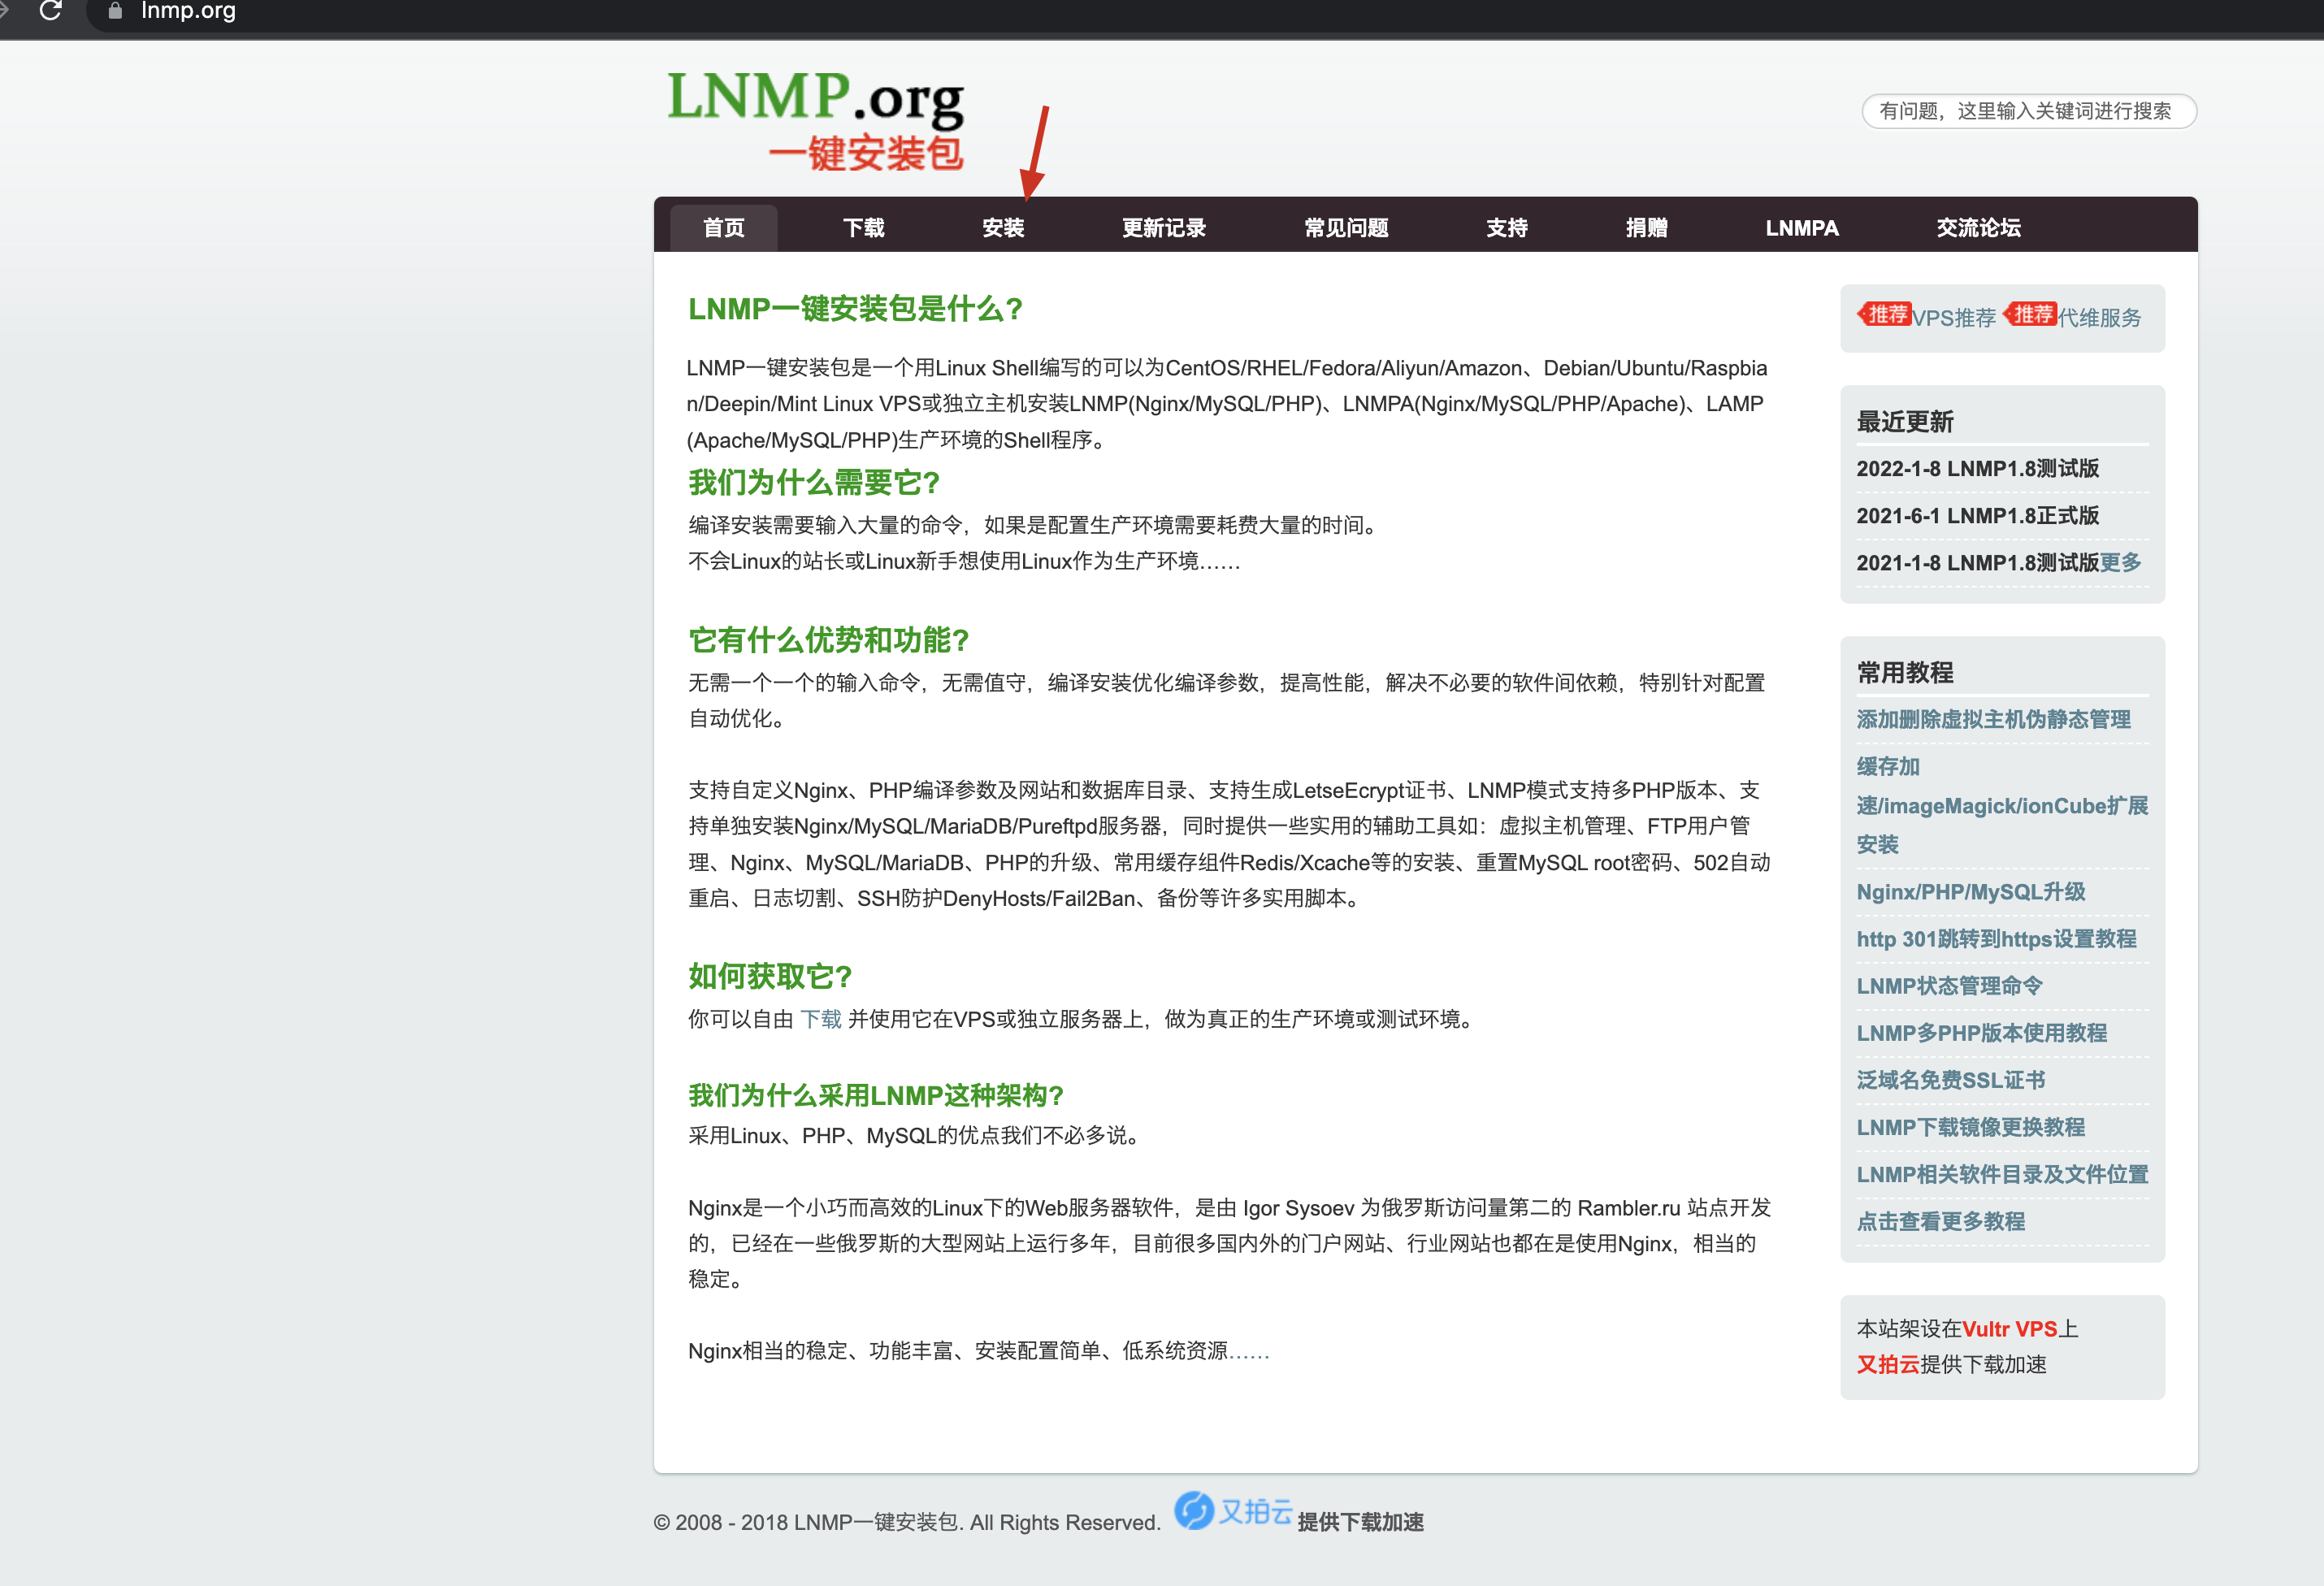Open the 常见问题 nav item
The width and height of the screenshot is (2324, 1586).
(1346, 228)
